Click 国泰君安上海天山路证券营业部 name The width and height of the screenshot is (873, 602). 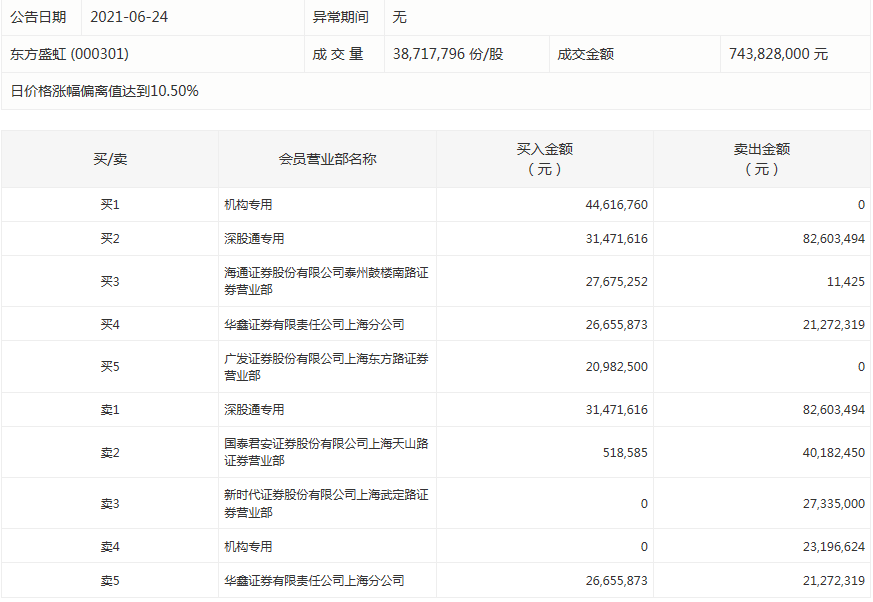tap(326, 452)
